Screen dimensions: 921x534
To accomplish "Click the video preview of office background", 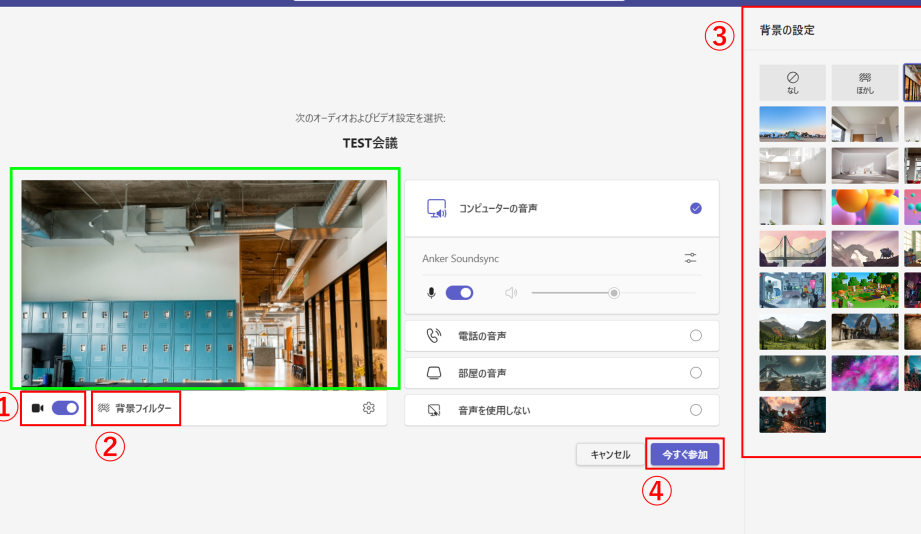I will click(x=204, y=283).
